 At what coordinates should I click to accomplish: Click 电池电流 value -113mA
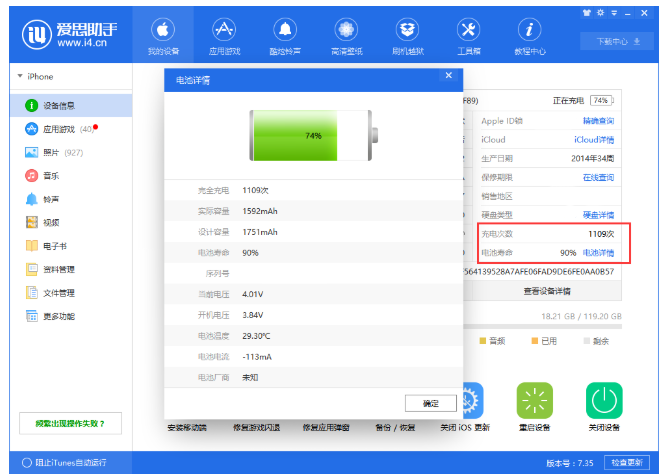pyautogui.click(x=257, y=357)
